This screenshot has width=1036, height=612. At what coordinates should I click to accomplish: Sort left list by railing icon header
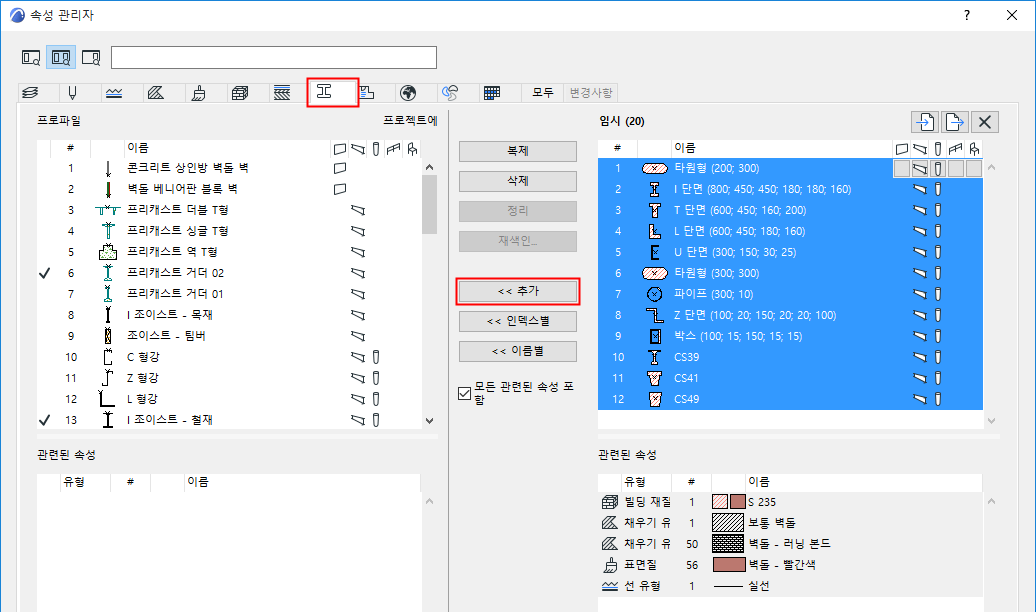point(394,149)
